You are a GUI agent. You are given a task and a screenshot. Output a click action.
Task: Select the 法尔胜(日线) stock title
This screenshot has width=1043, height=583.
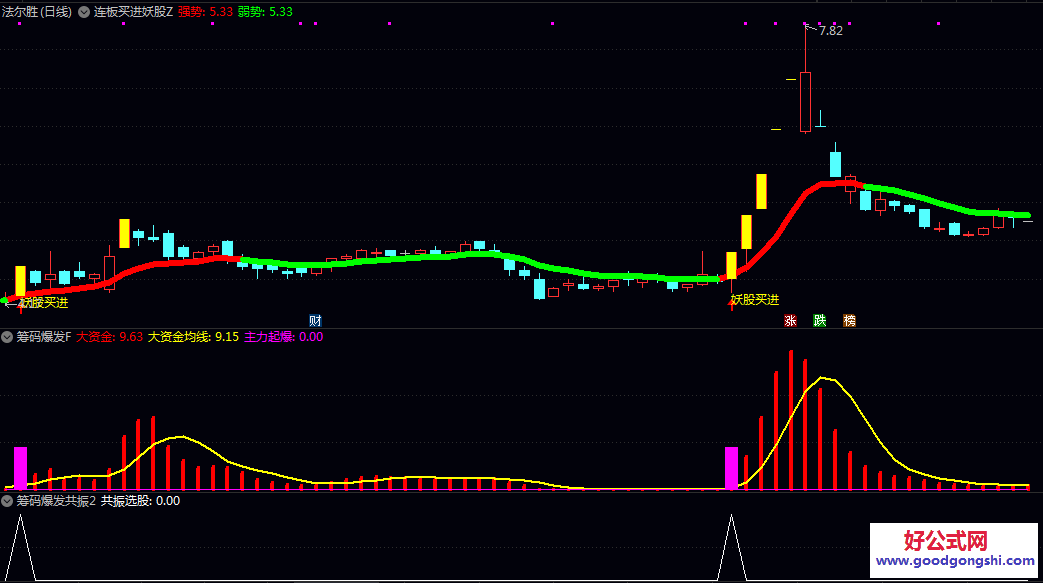pos(37,12)
